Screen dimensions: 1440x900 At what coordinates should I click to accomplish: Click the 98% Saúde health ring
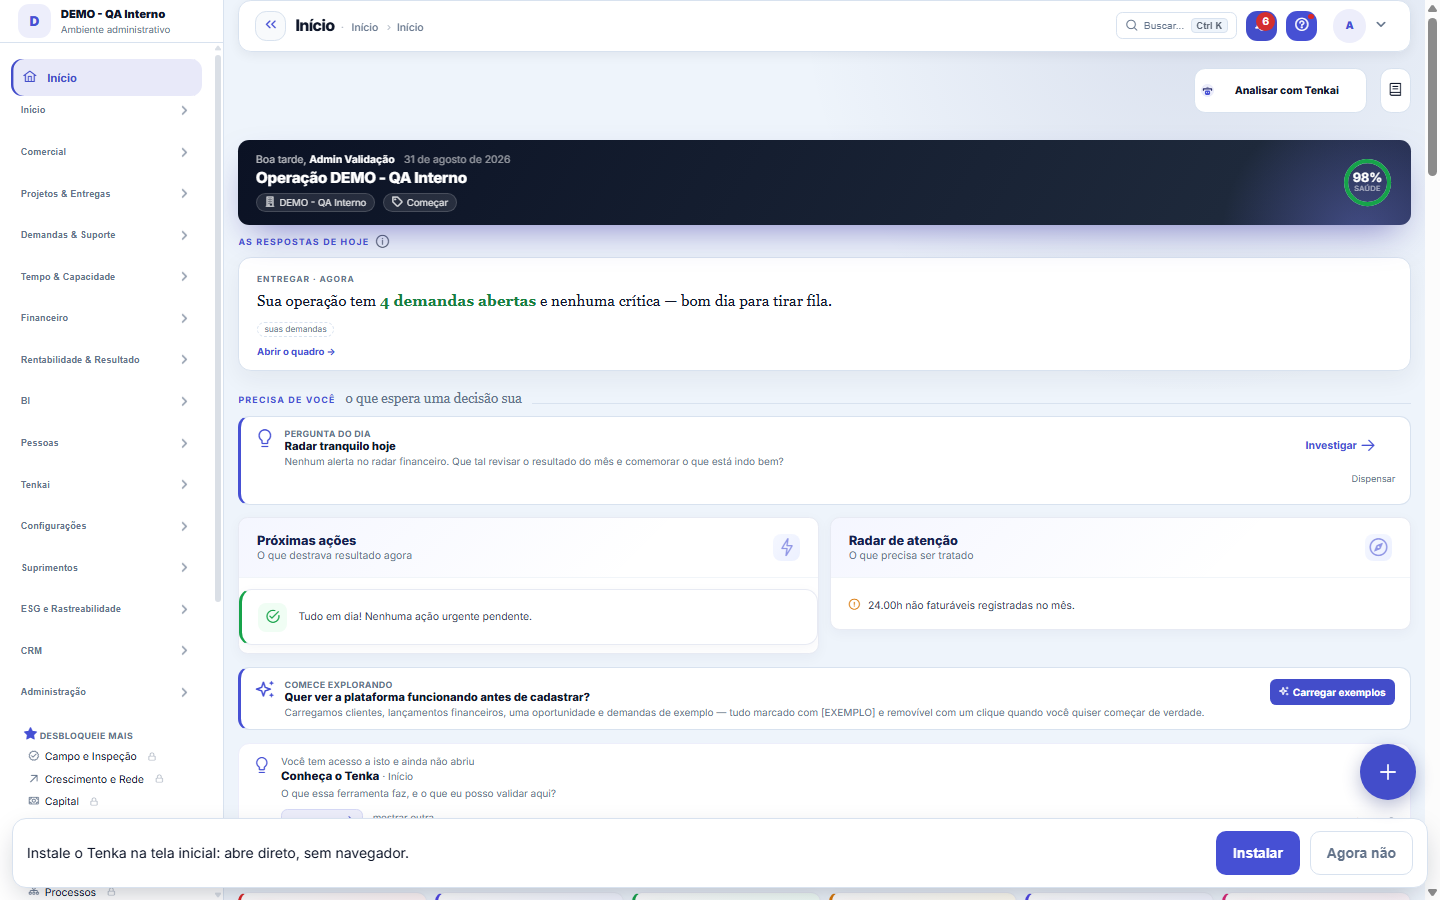(x=1367, y=182)
